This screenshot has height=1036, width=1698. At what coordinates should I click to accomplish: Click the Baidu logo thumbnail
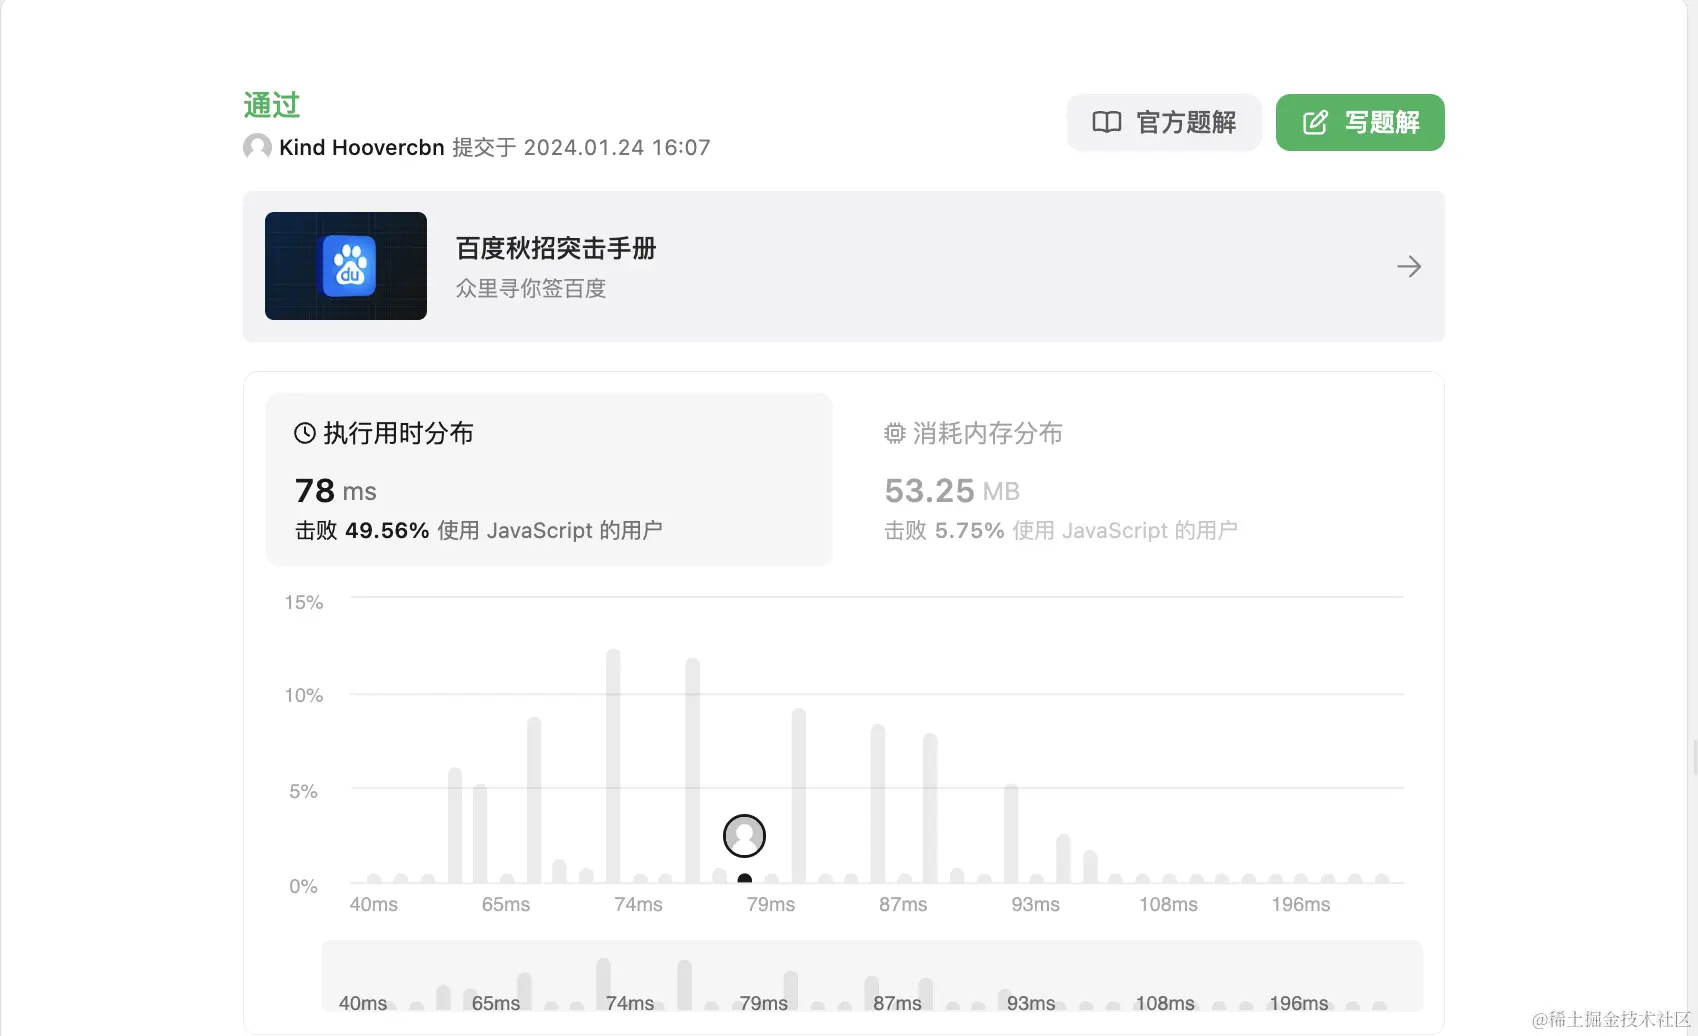coord(346,266)
